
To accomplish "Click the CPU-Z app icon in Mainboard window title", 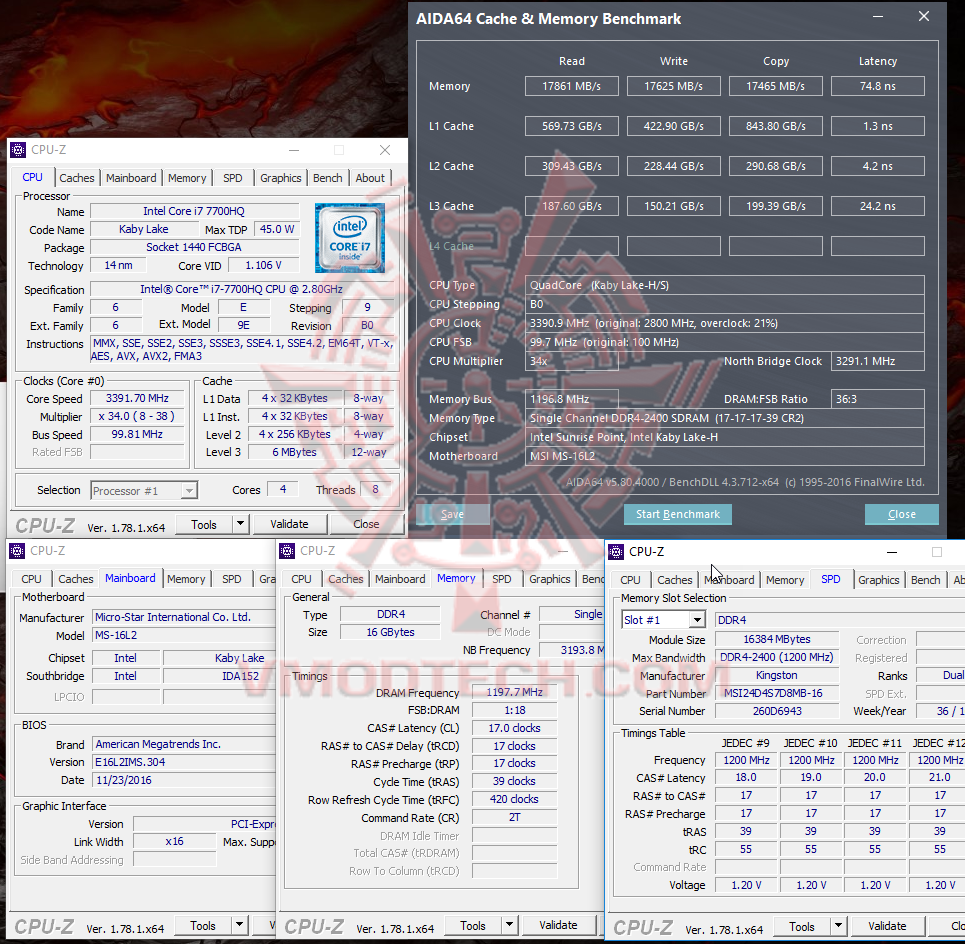I will click(x=17, y=551).
